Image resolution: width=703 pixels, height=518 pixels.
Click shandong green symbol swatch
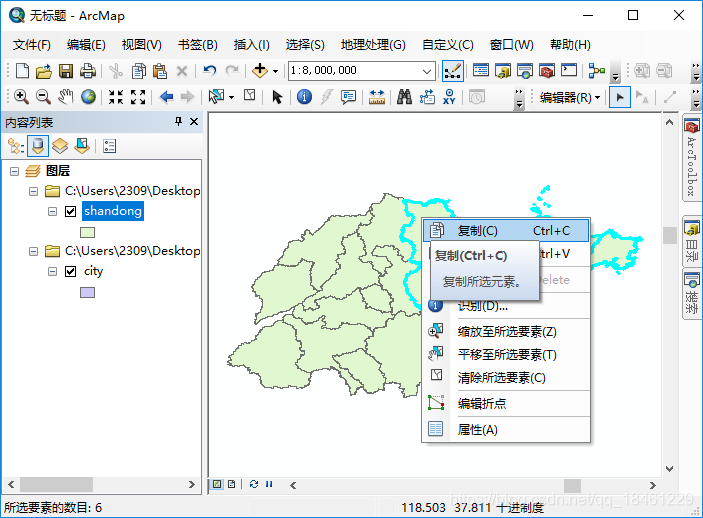tap(87, 232)
